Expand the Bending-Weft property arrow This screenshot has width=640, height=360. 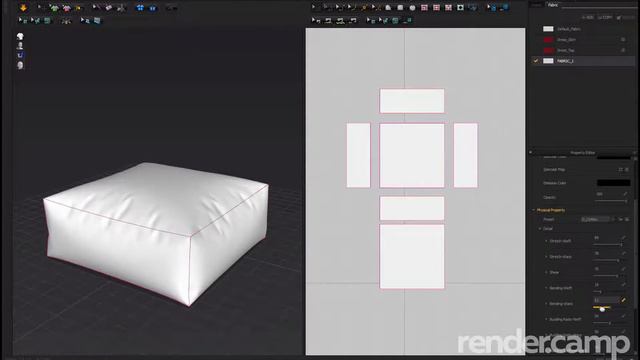[x=546, y=288]
